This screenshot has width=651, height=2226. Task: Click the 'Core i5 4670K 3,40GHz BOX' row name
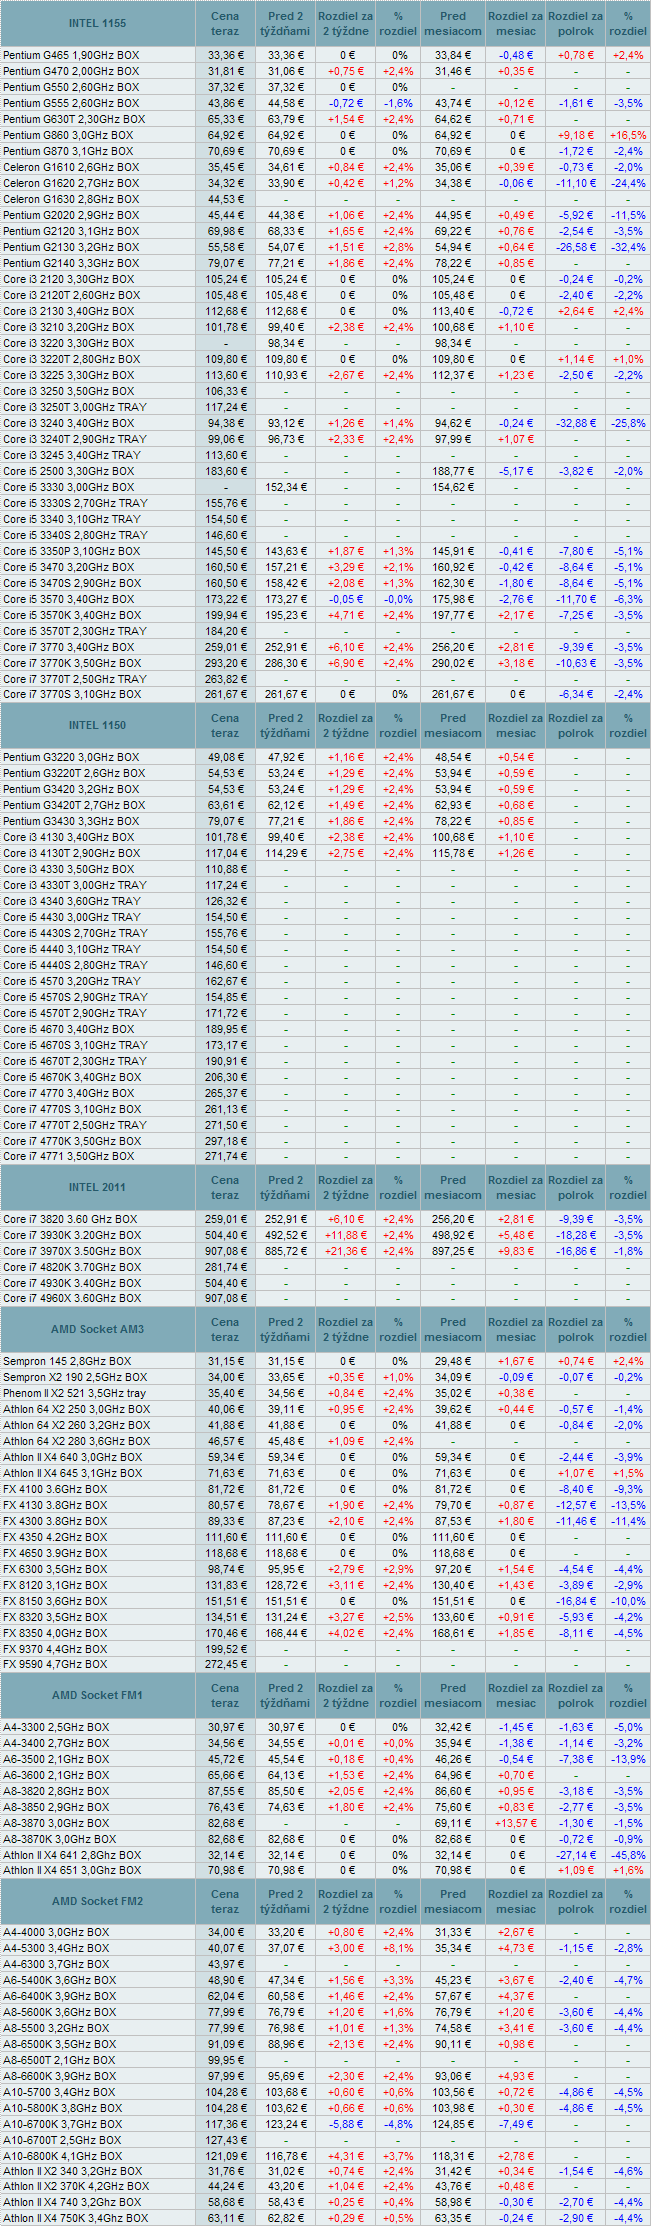[72, 1077]
